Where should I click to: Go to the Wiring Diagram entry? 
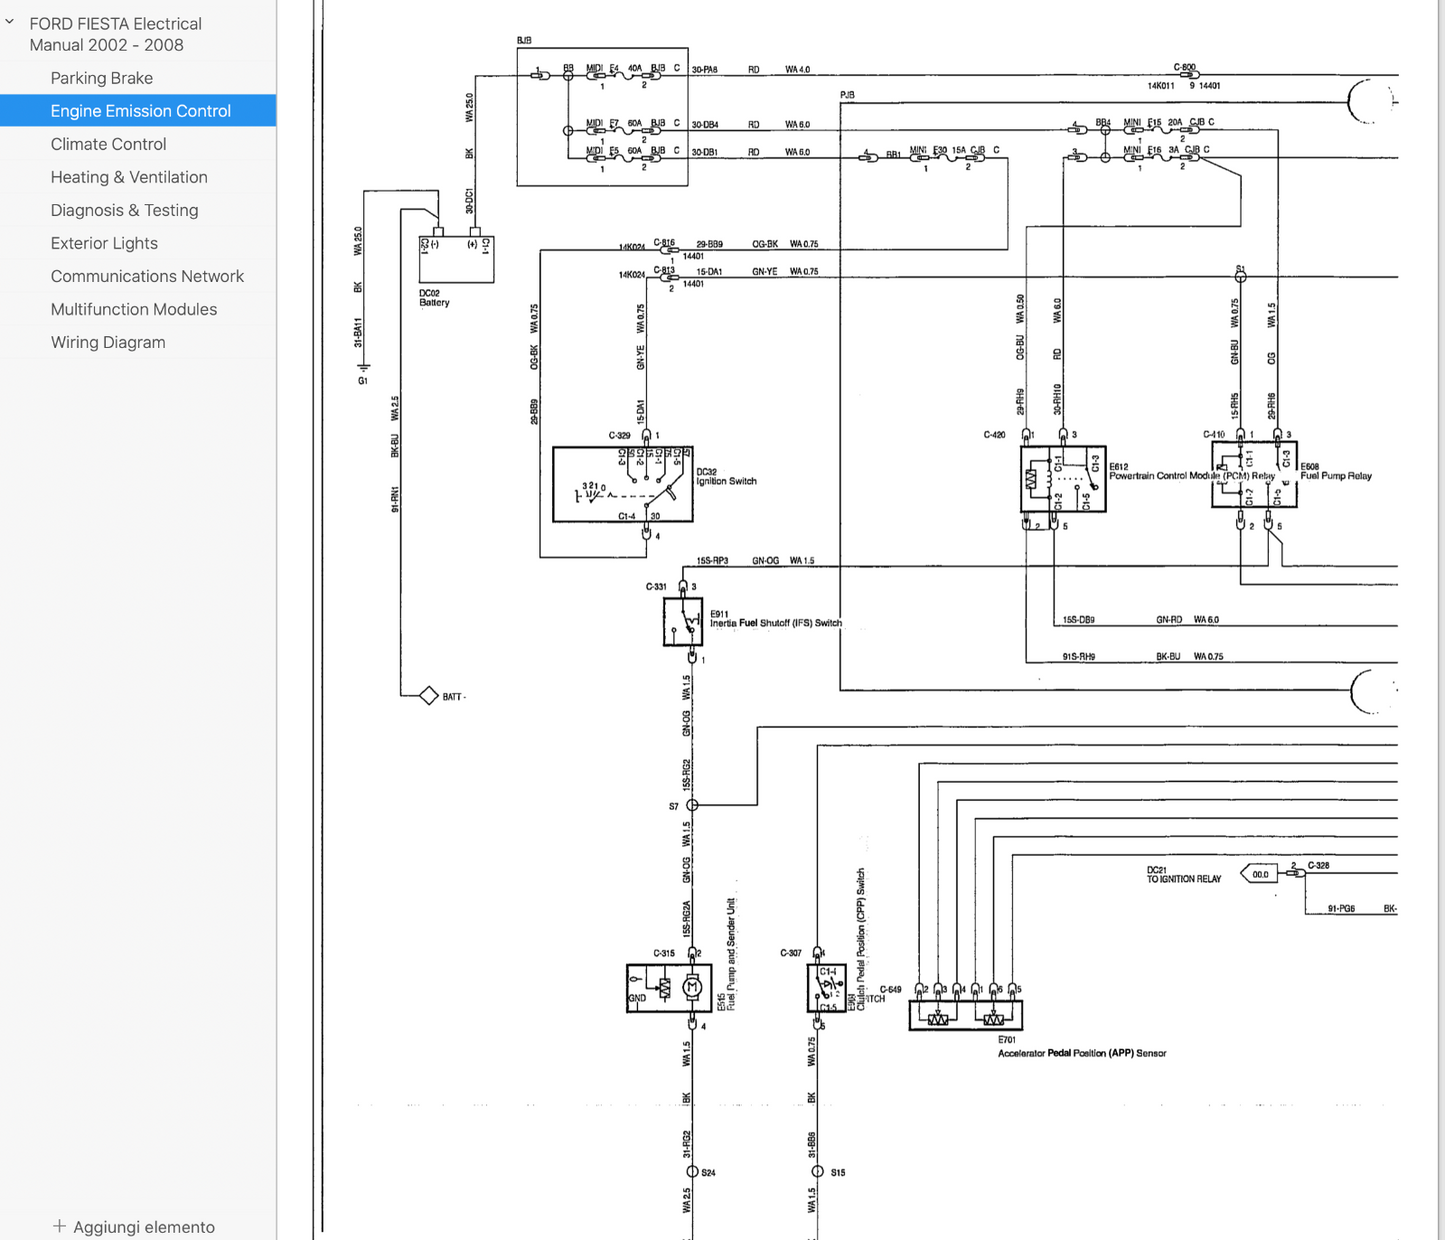click(108, 342)
